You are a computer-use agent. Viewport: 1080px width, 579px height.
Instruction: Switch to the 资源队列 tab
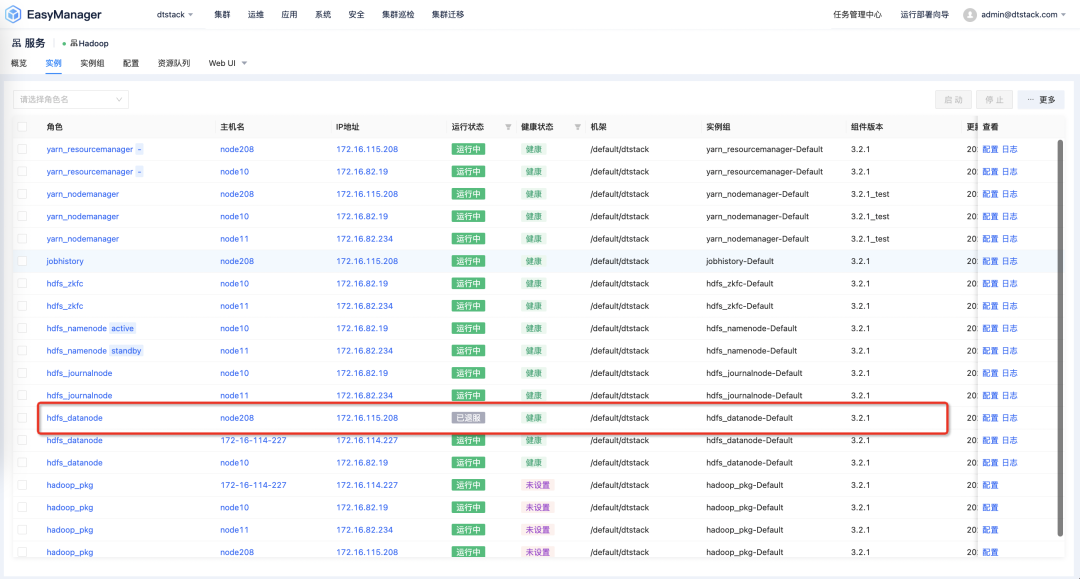(173, 63)
